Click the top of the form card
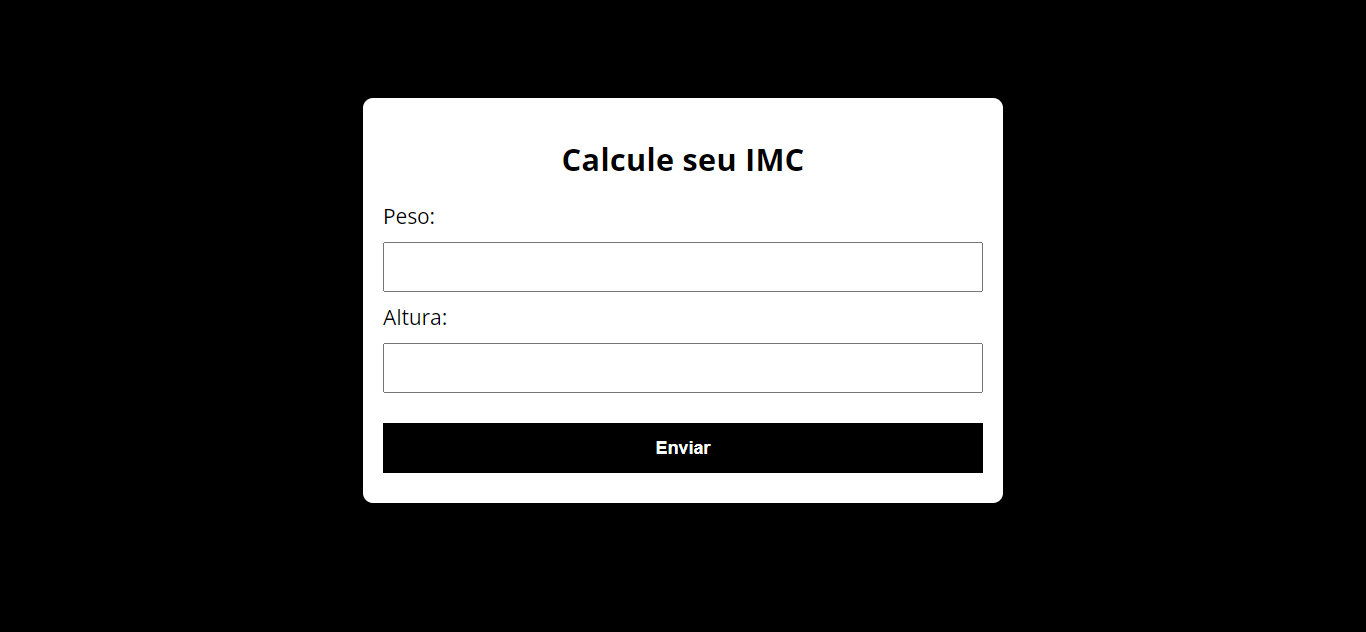Image resolution: width=1366 pixels, height=632 pixels. pyautogui.click(x=683, y=110)
